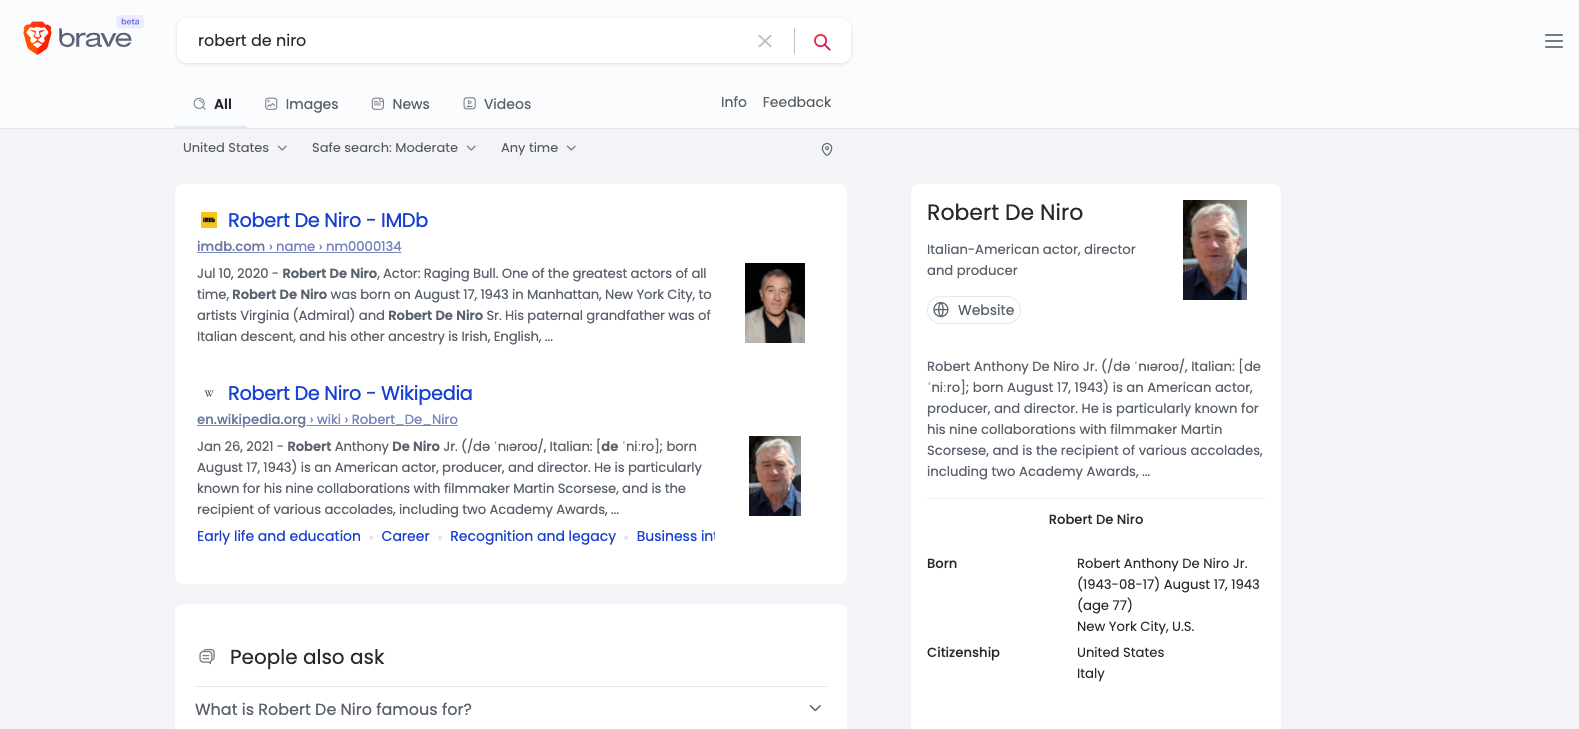
Task: Open Early life and education sublink
Action: pos(279,536)
